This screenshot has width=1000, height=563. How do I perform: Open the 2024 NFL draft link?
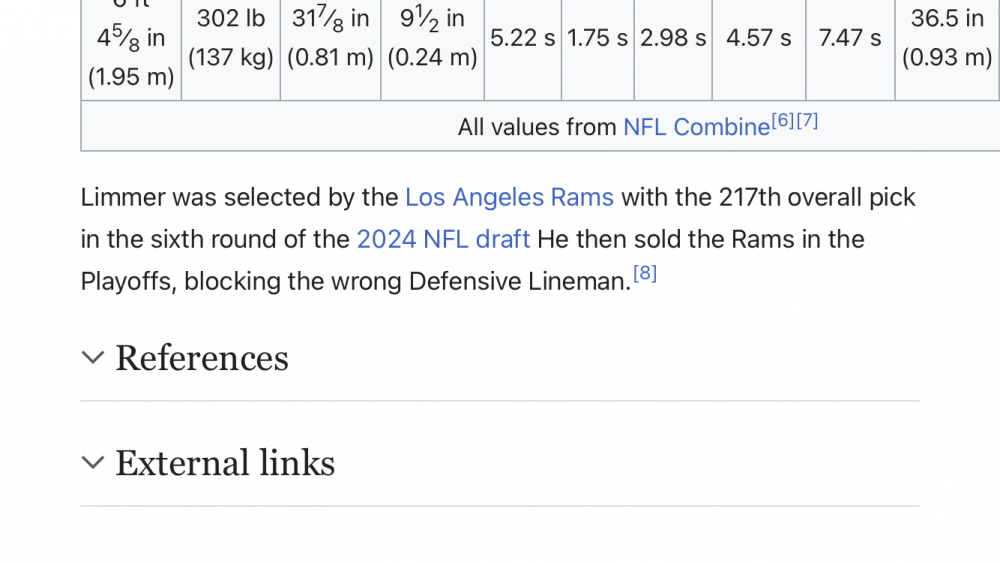pos(443,239)
